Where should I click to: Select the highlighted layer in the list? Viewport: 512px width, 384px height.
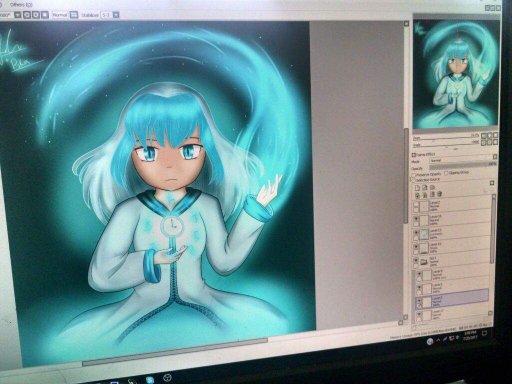pyautogui.click(x=452, y=300)
